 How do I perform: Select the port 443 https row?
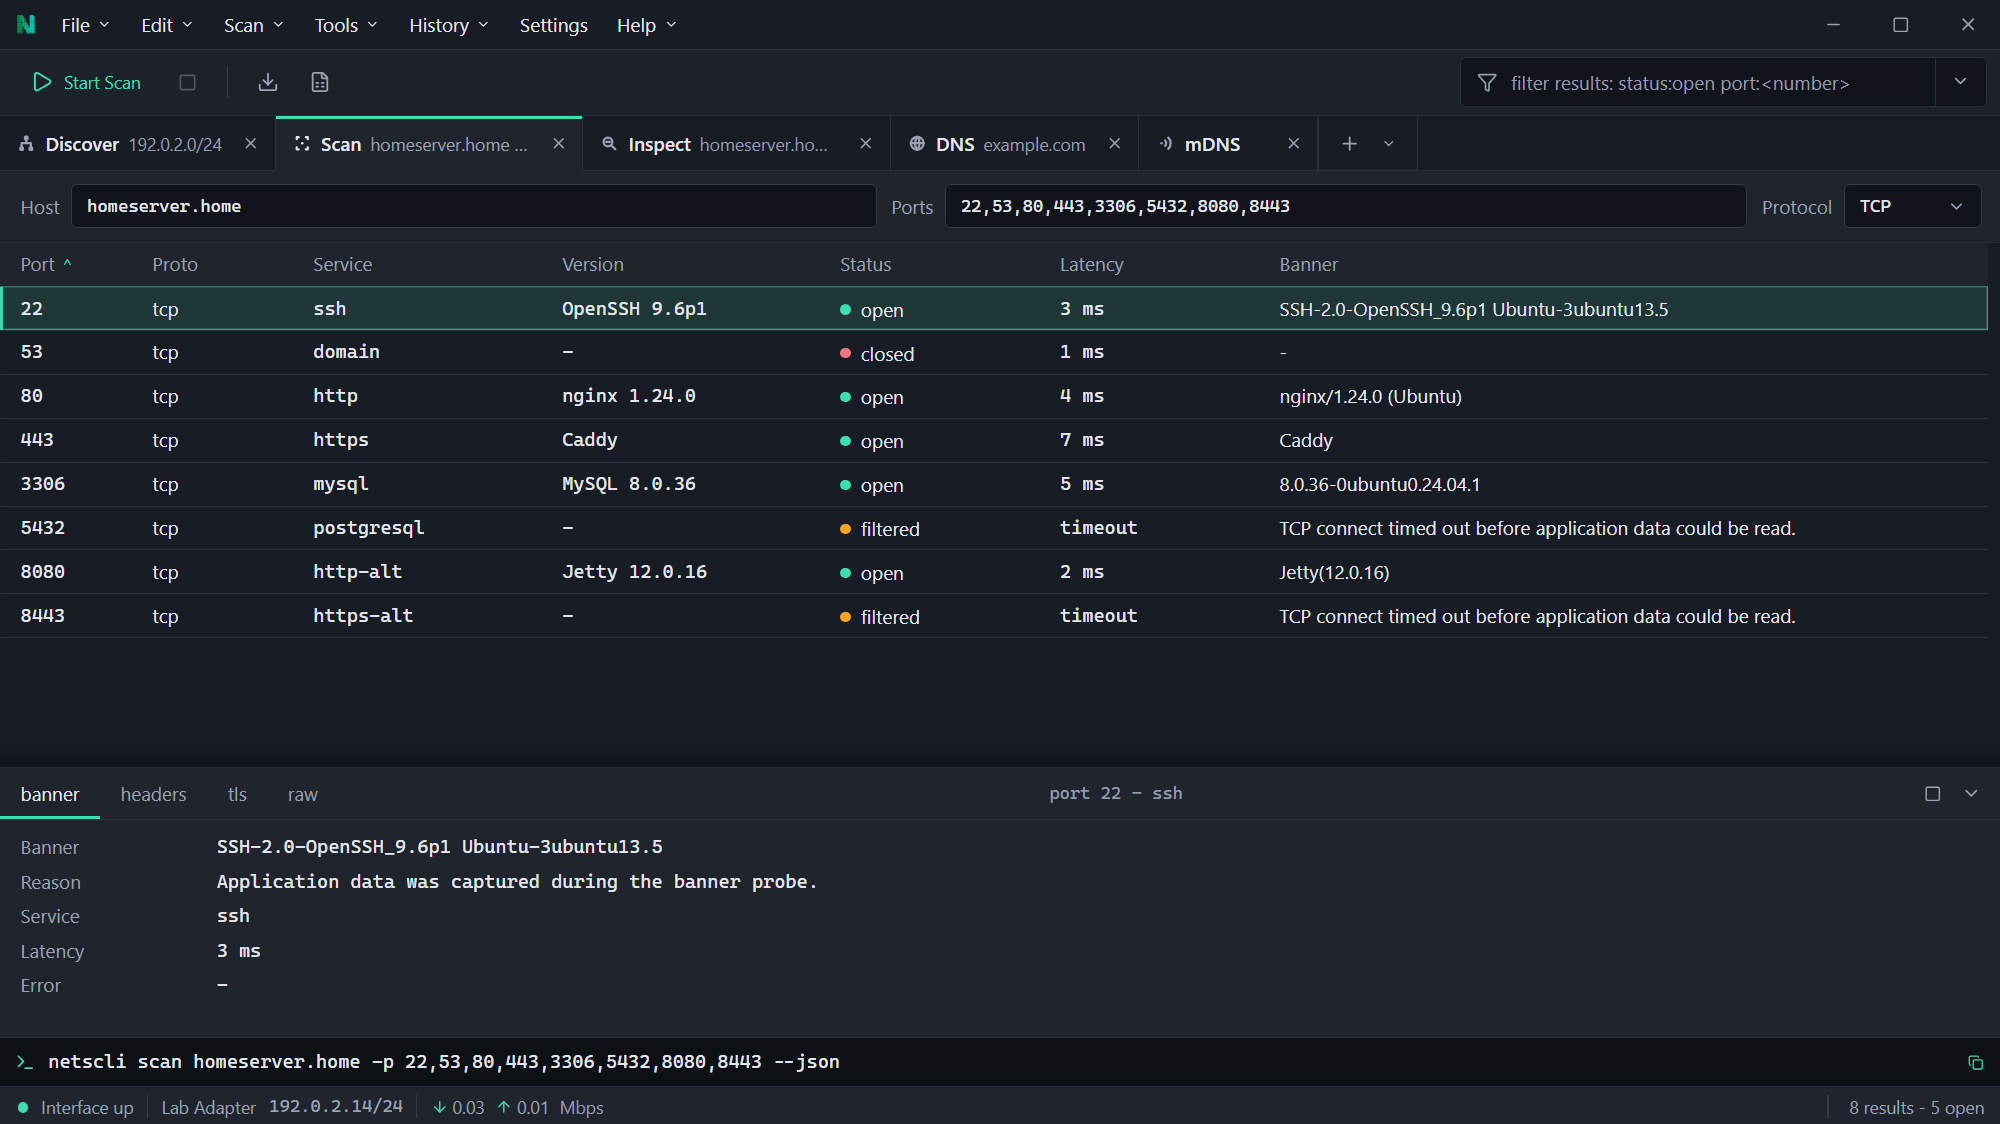click(994, 440)
